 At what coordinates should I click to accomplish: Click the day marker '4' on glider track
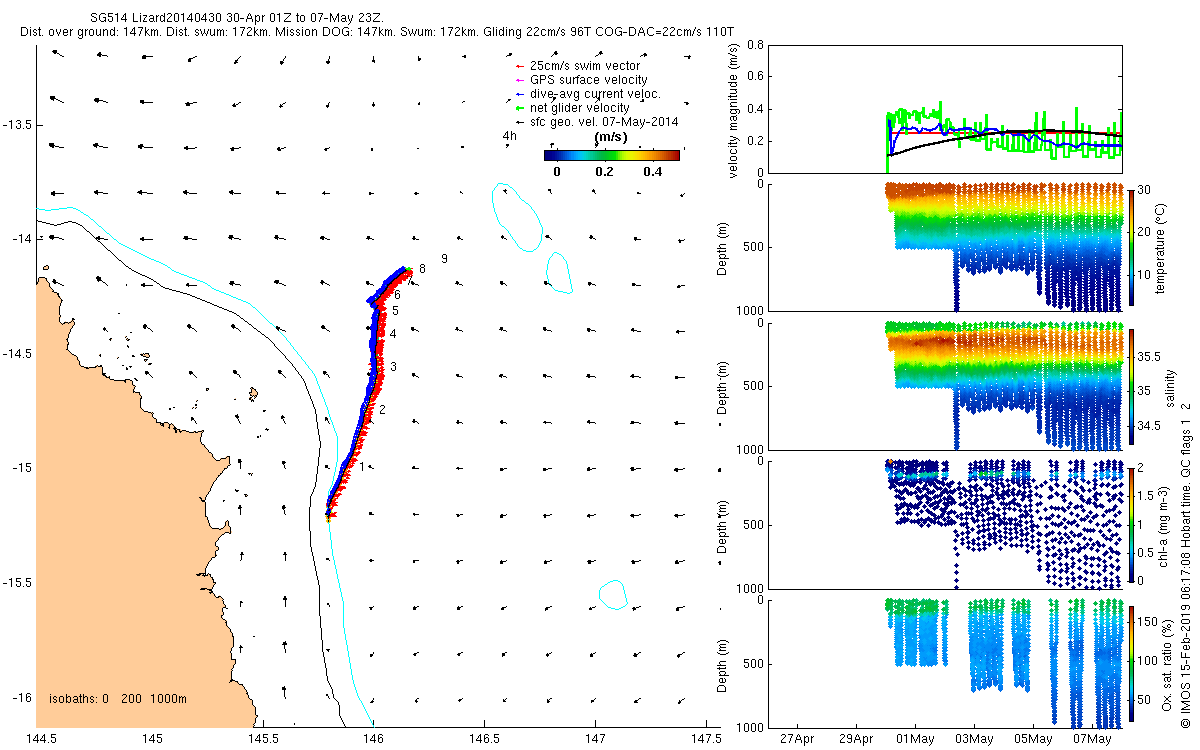click(x=393, y=333)
